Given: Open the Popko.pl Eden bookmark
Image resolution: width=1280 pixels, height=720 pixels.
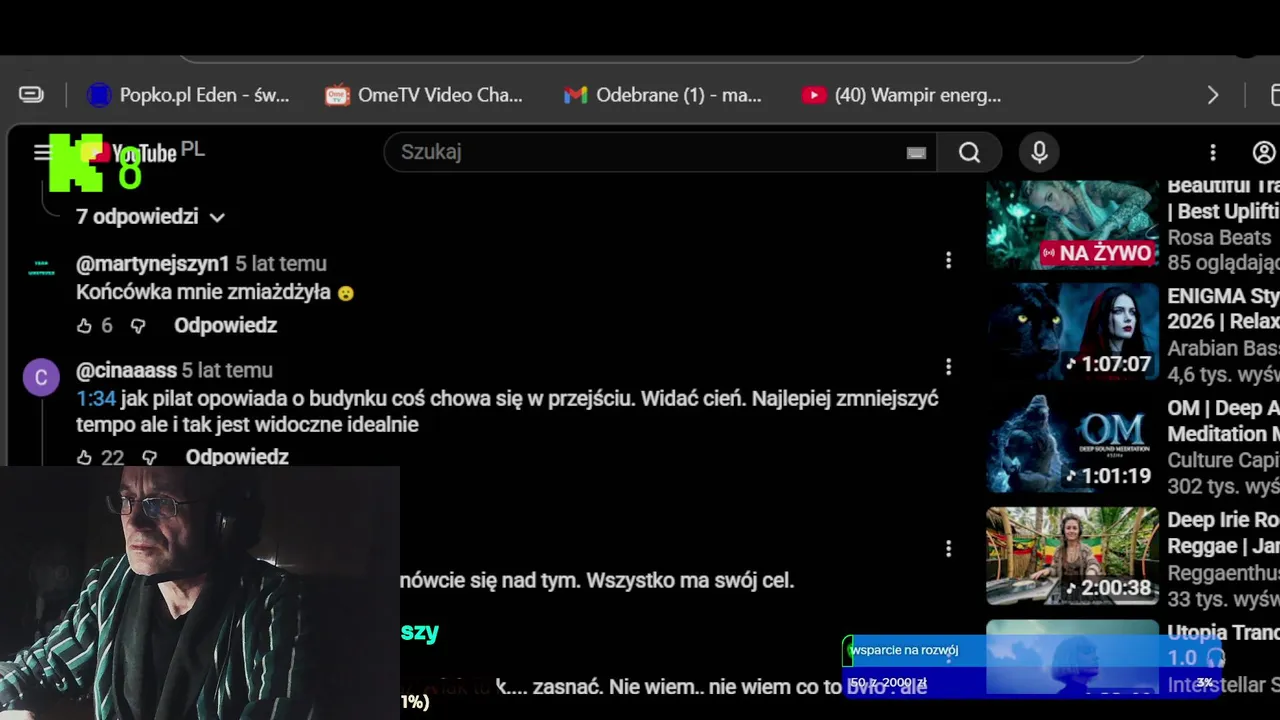Looking at the screenshot, I should (188, 95).
